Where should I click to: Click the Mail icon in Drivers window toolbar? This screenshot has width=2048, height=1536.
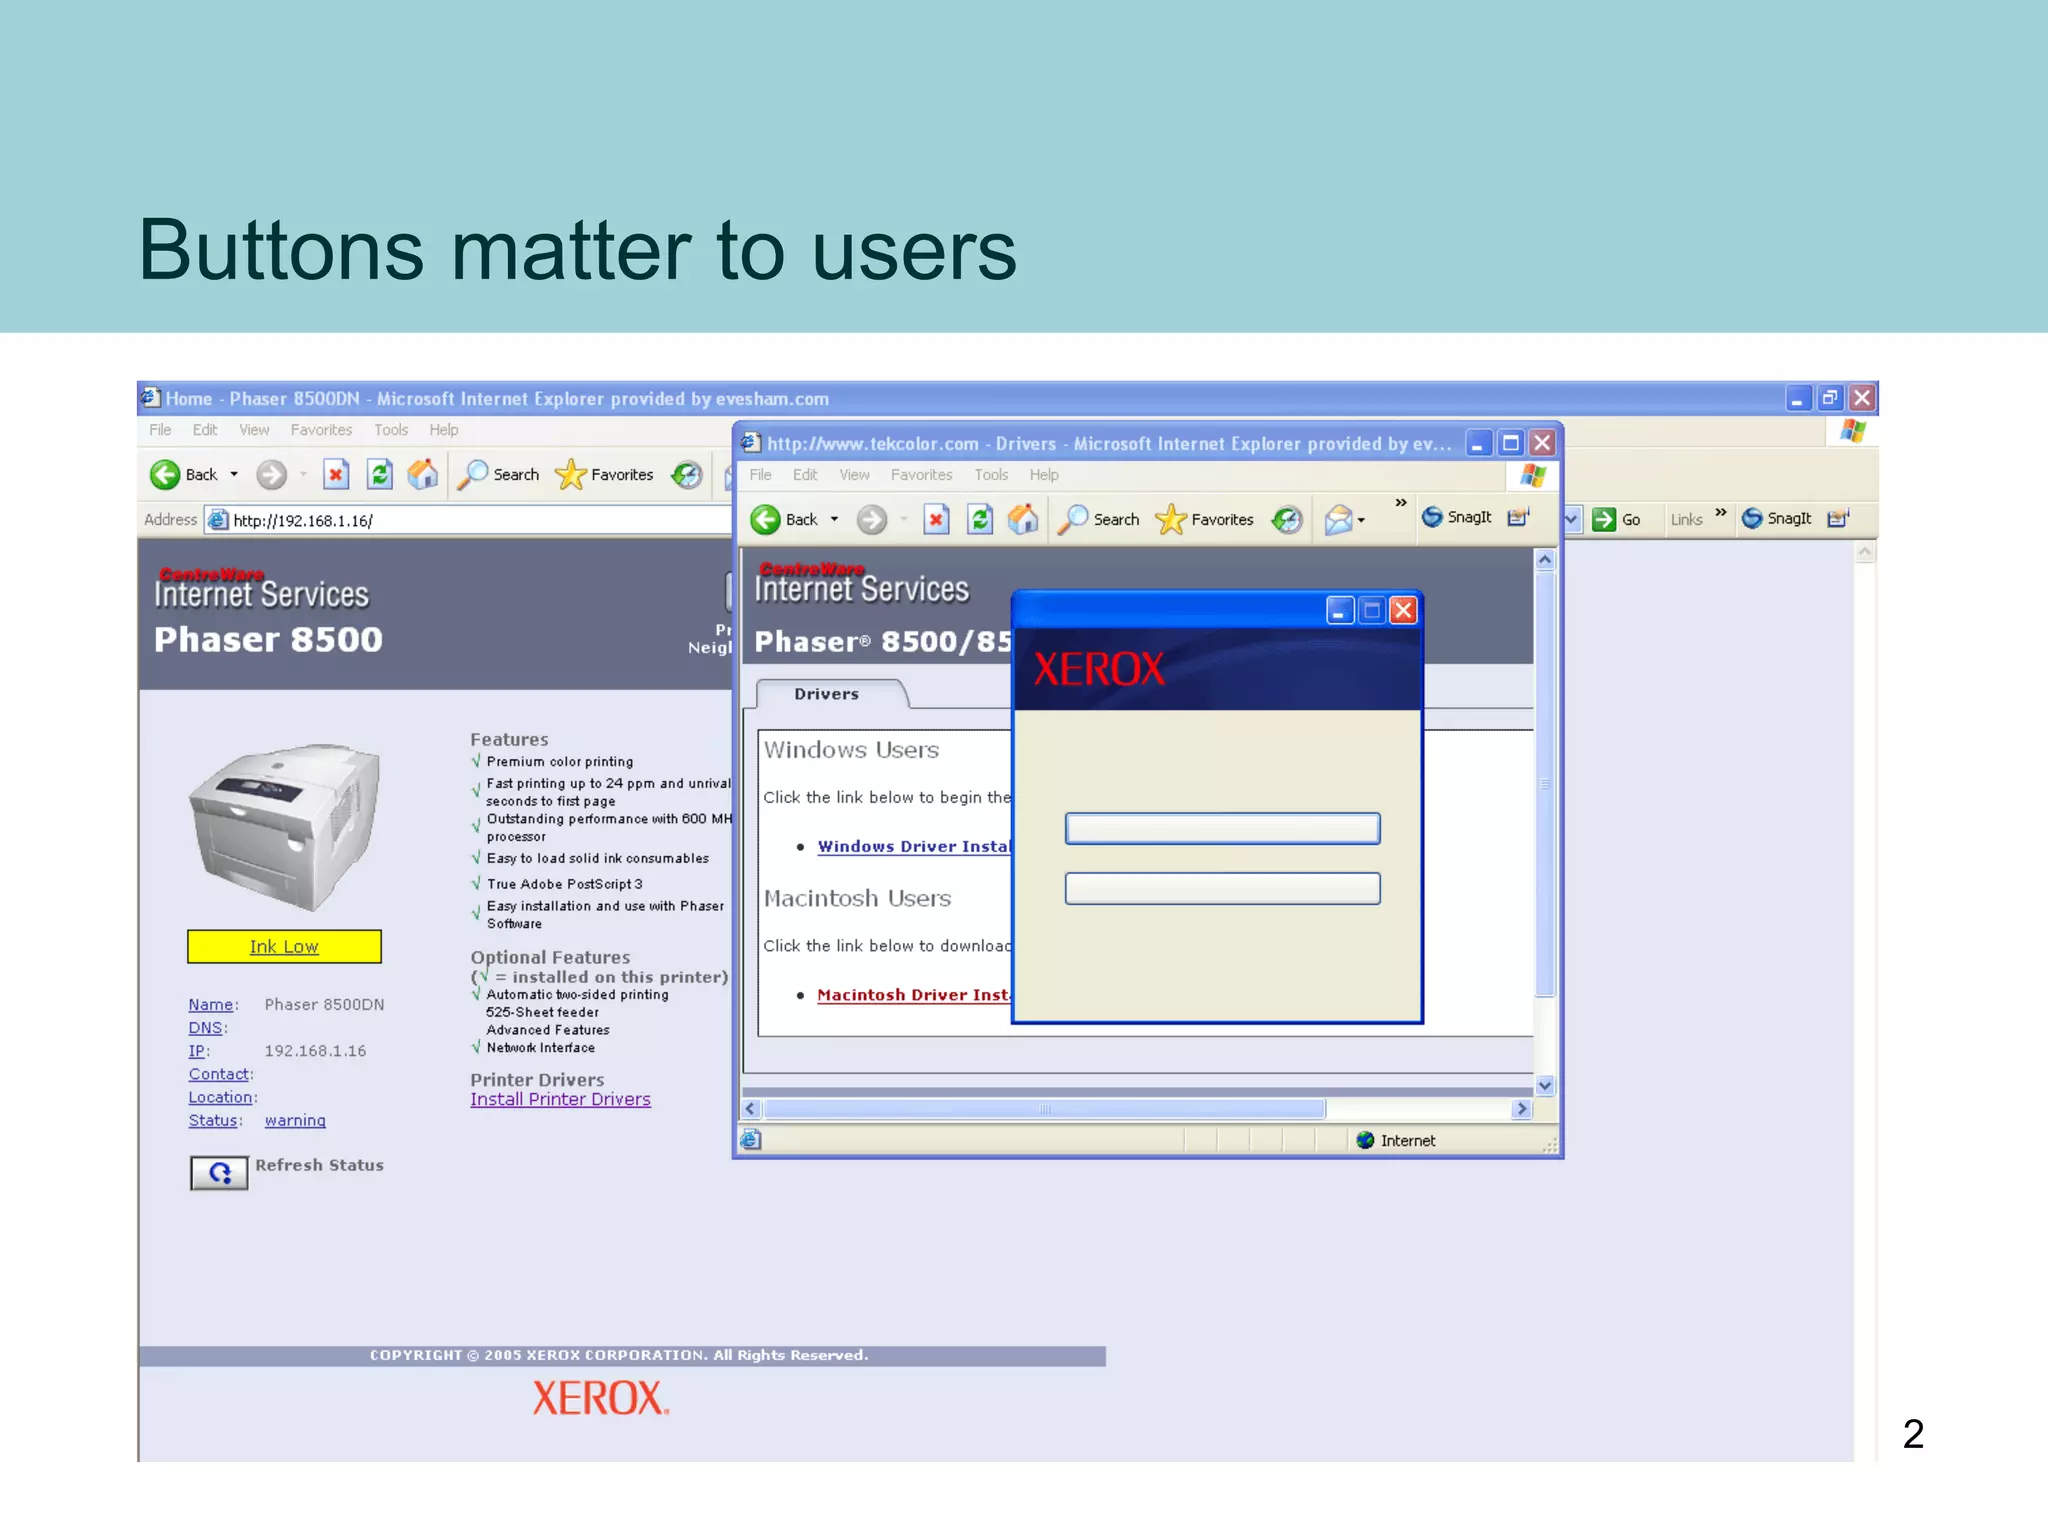point(1338,519)
